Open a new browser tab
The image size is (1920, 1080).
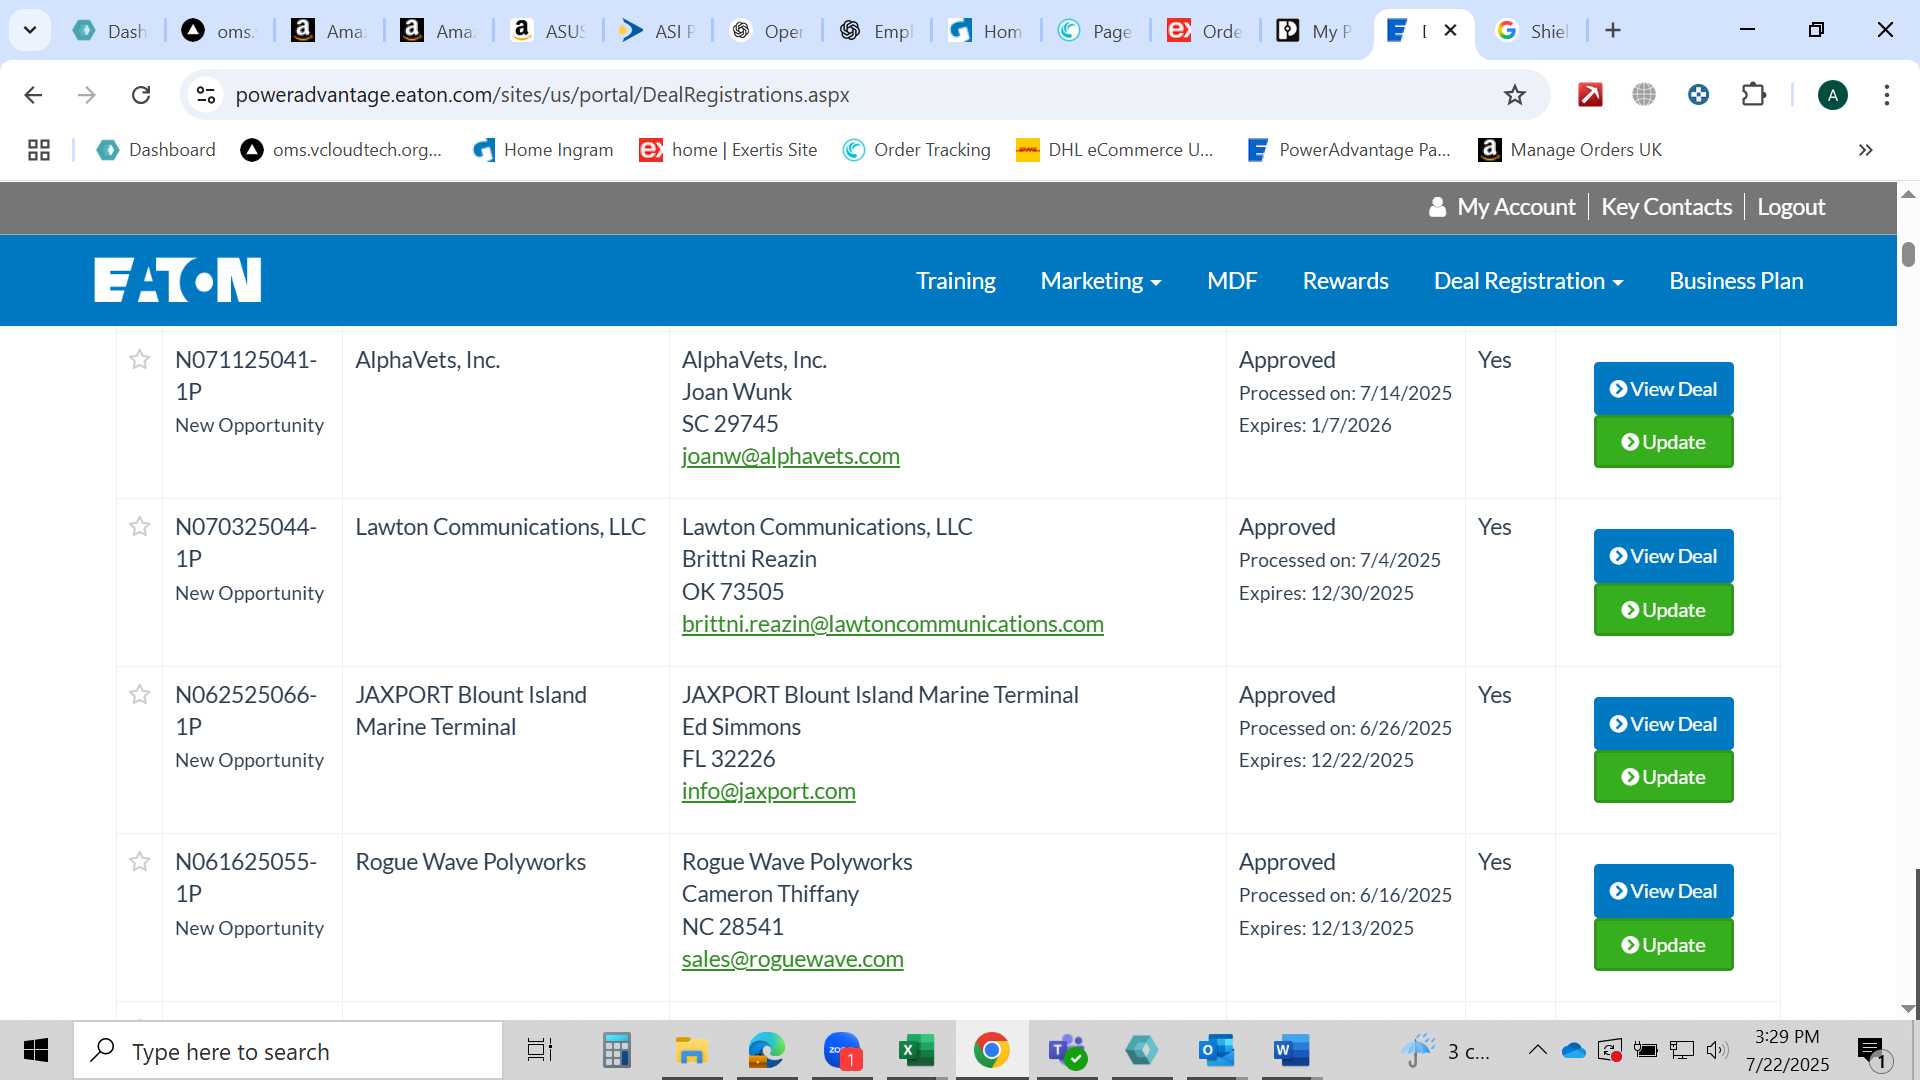(1613, 30)
